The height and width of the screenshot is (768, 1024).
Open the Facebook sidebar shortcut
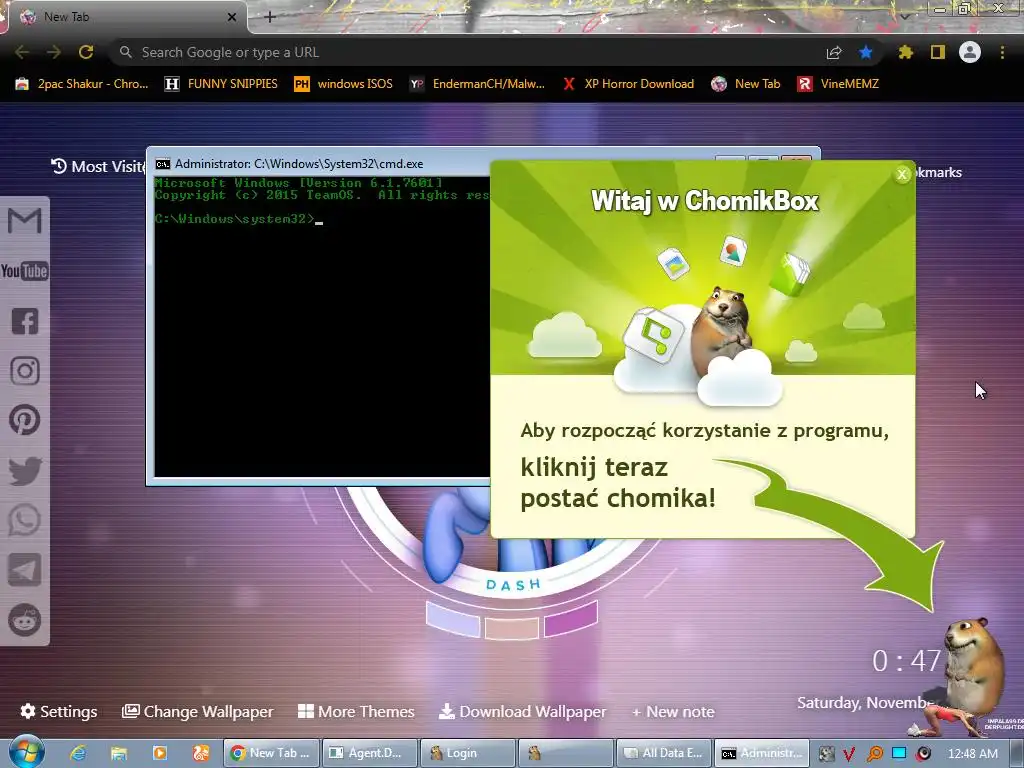coord(25,321)
